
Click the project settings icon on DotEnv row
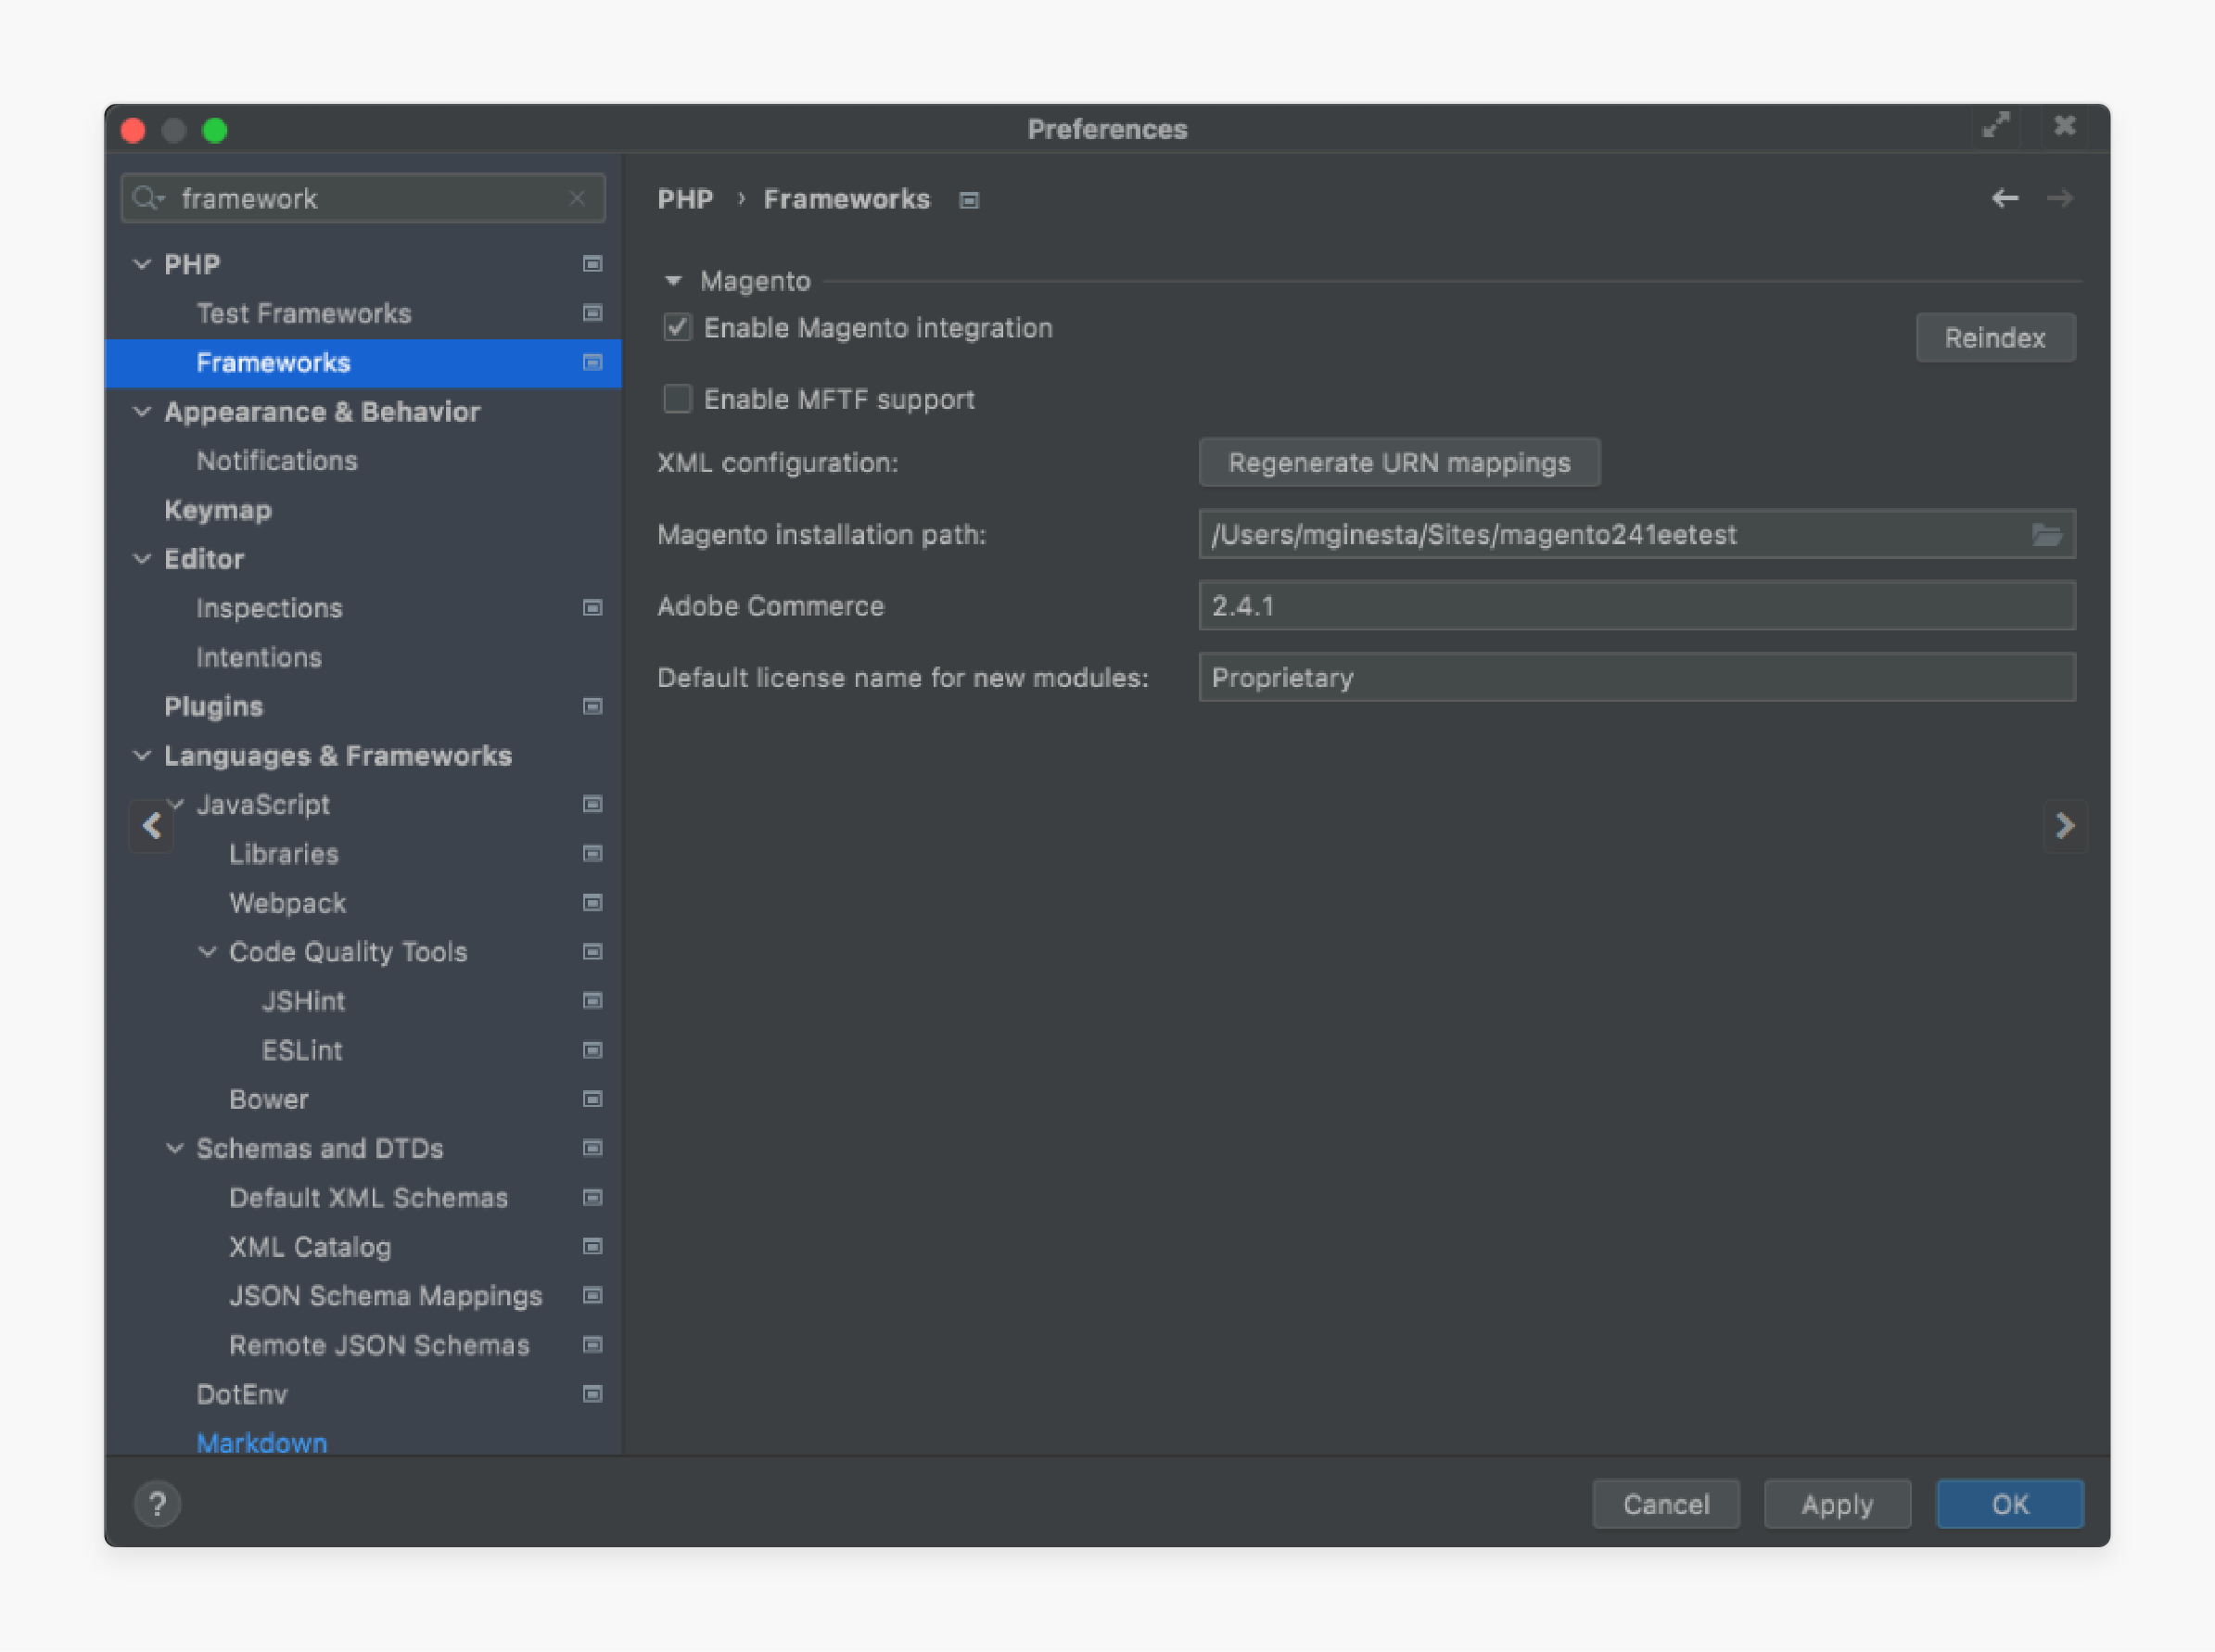(592, 1394)
